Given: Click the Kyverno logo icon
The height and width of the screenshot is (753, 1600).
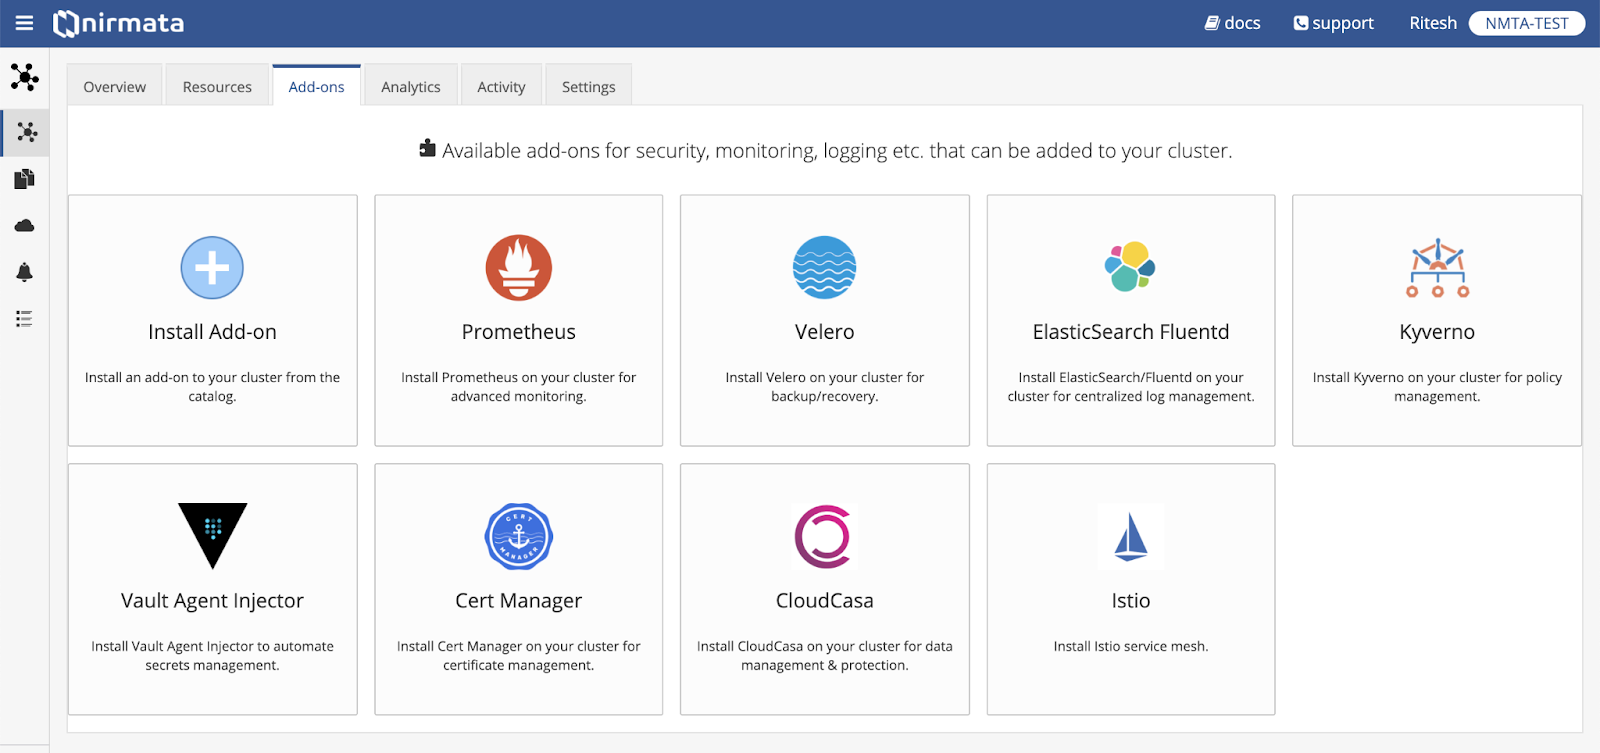Looking at the screenshot, I should (1437, 268).
